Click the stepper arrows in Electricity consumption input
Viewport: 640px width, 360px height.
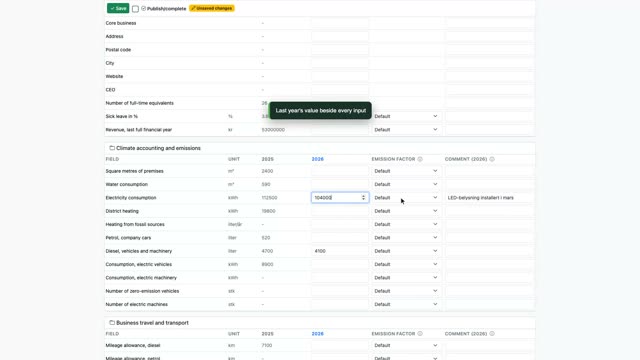(363, 198)
